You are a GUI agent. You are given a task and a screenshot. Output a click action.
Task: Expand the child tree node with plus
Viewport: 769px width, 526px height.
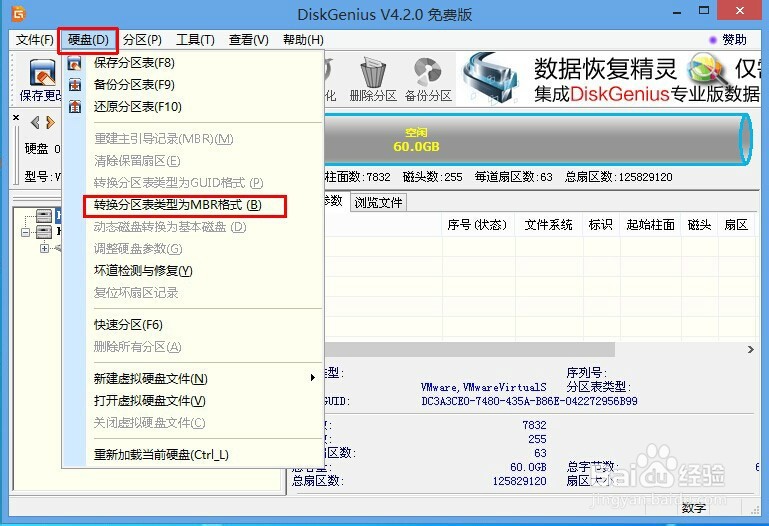tap(45, 249)
